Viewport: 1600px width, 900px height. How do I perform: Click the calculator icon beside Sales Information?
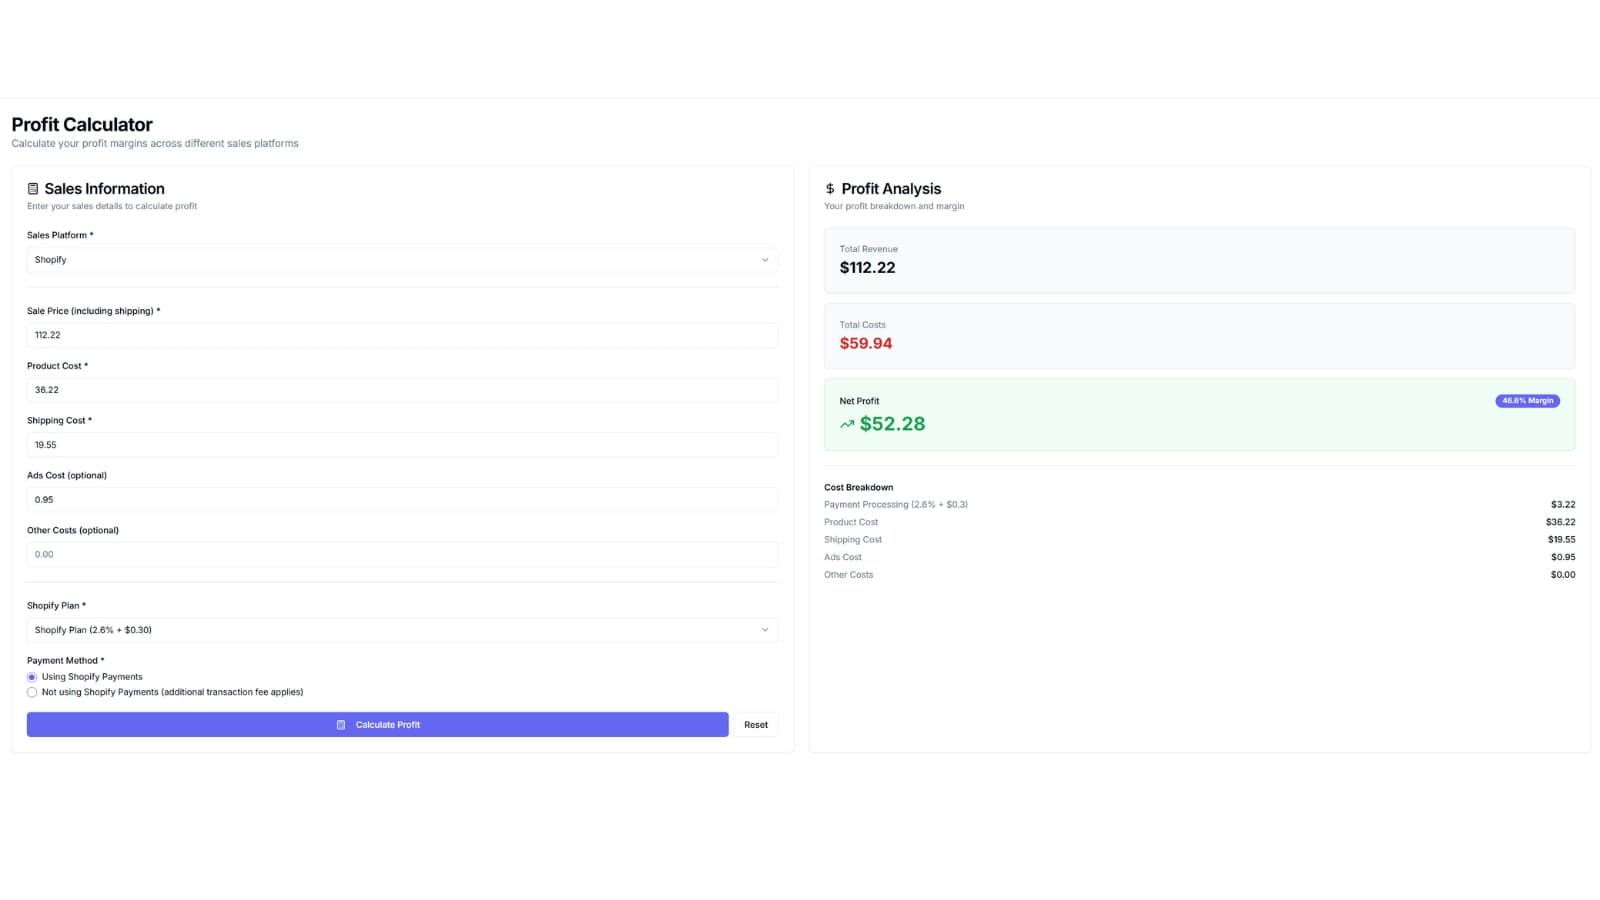[33, 189]
